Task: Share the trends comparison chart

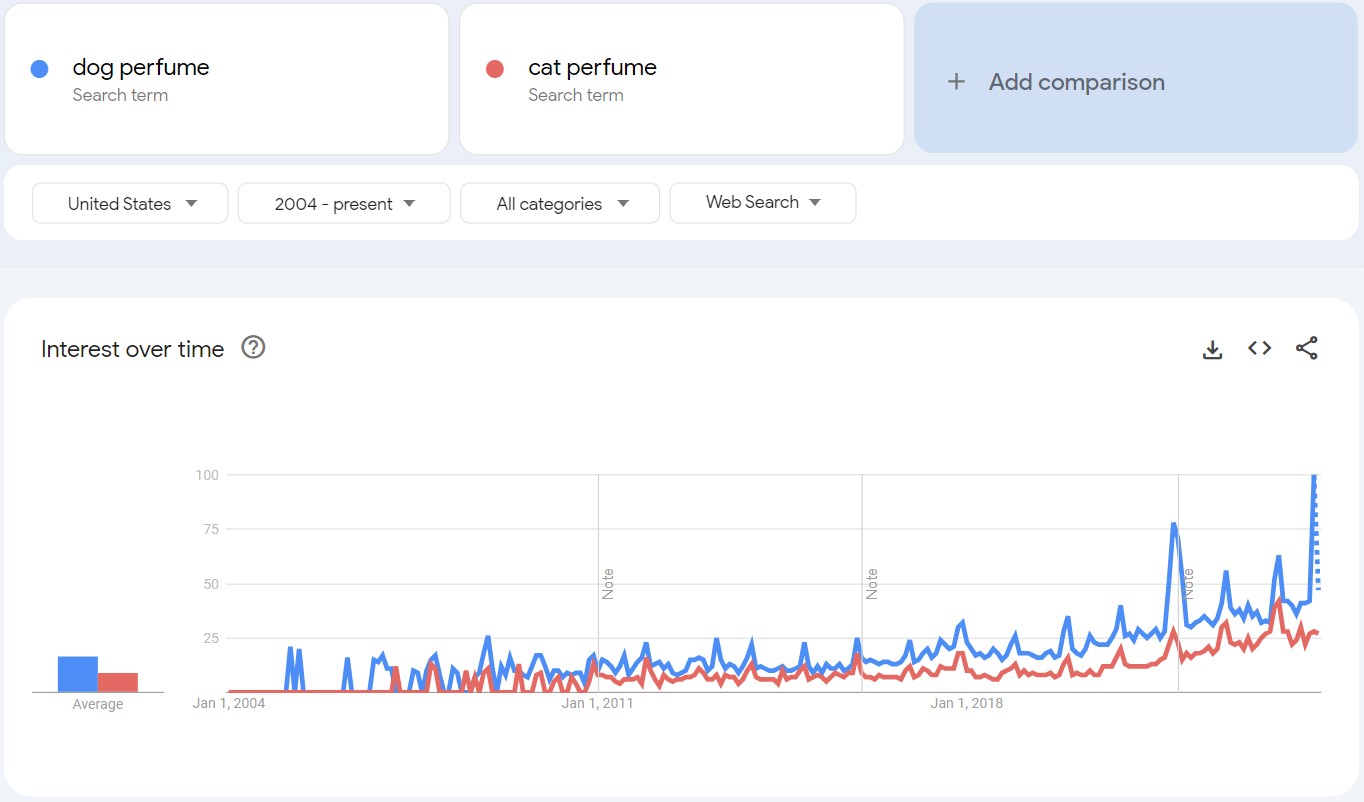Action: coord(1307,348)
